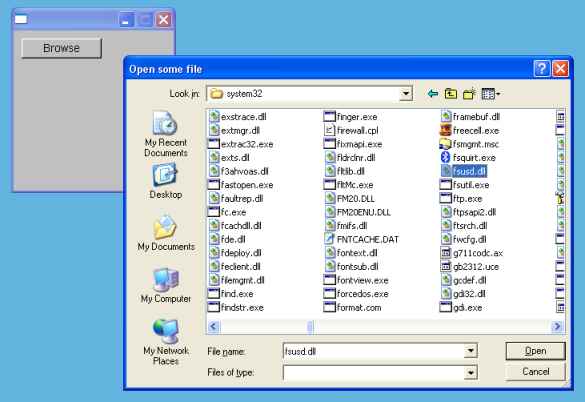This screenshot has width=585, height=402.
Task: Click the right arrow of horizontal scrollbar
Action: [x=557, y=326]
